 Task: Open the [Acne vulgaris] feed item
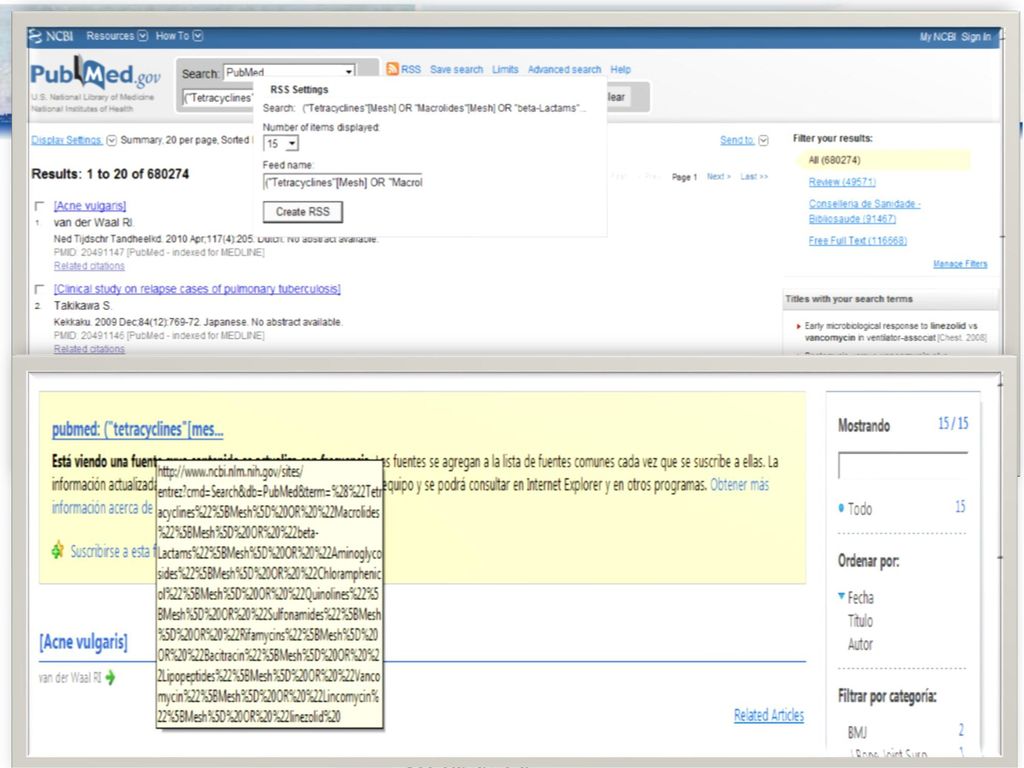pos(83,642)
